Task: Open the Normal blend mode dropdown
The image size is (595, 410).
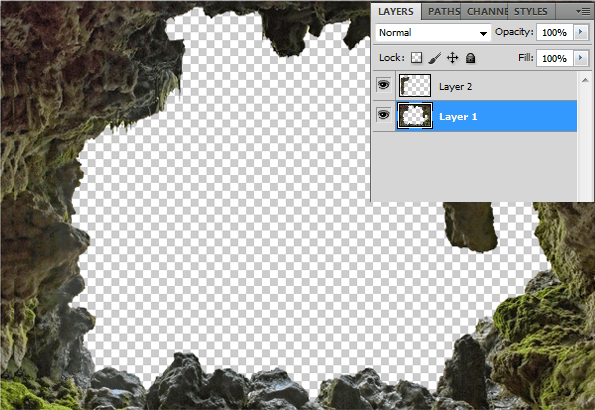Action: (433, 33)
